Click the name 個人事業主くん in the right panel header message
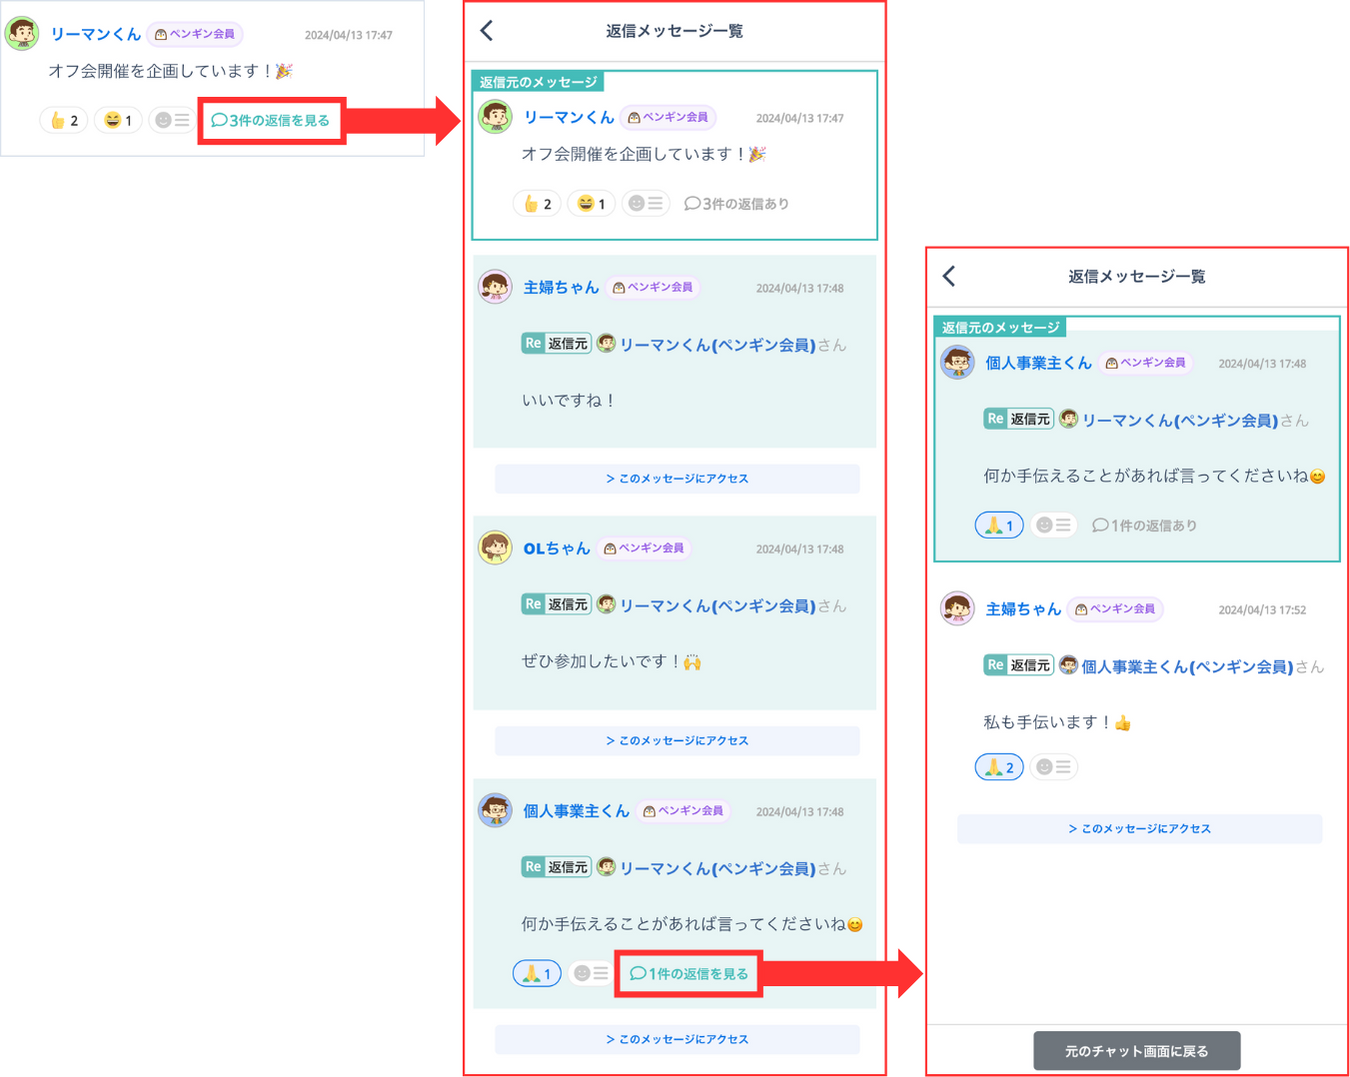 pyautogui.click(x=1038, y=363)
